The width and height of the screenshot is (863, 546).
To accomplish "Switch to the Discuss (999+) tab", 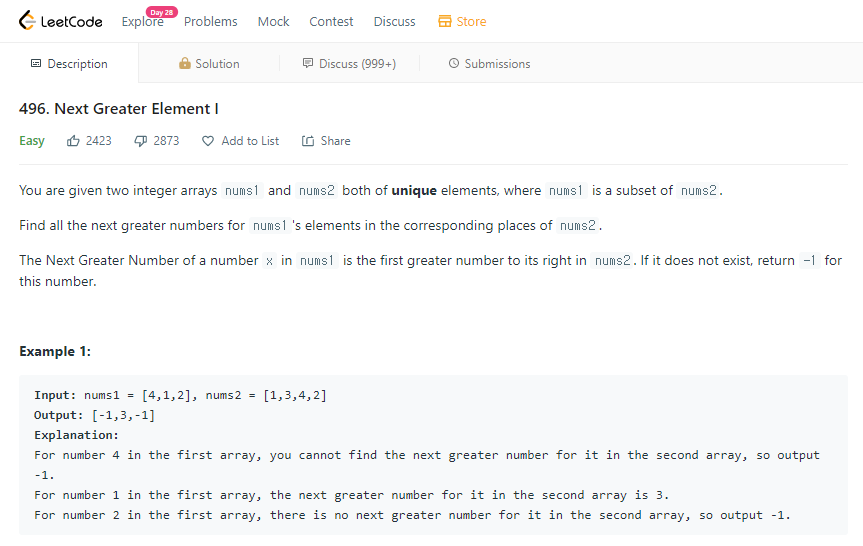I will coord(349,63).
